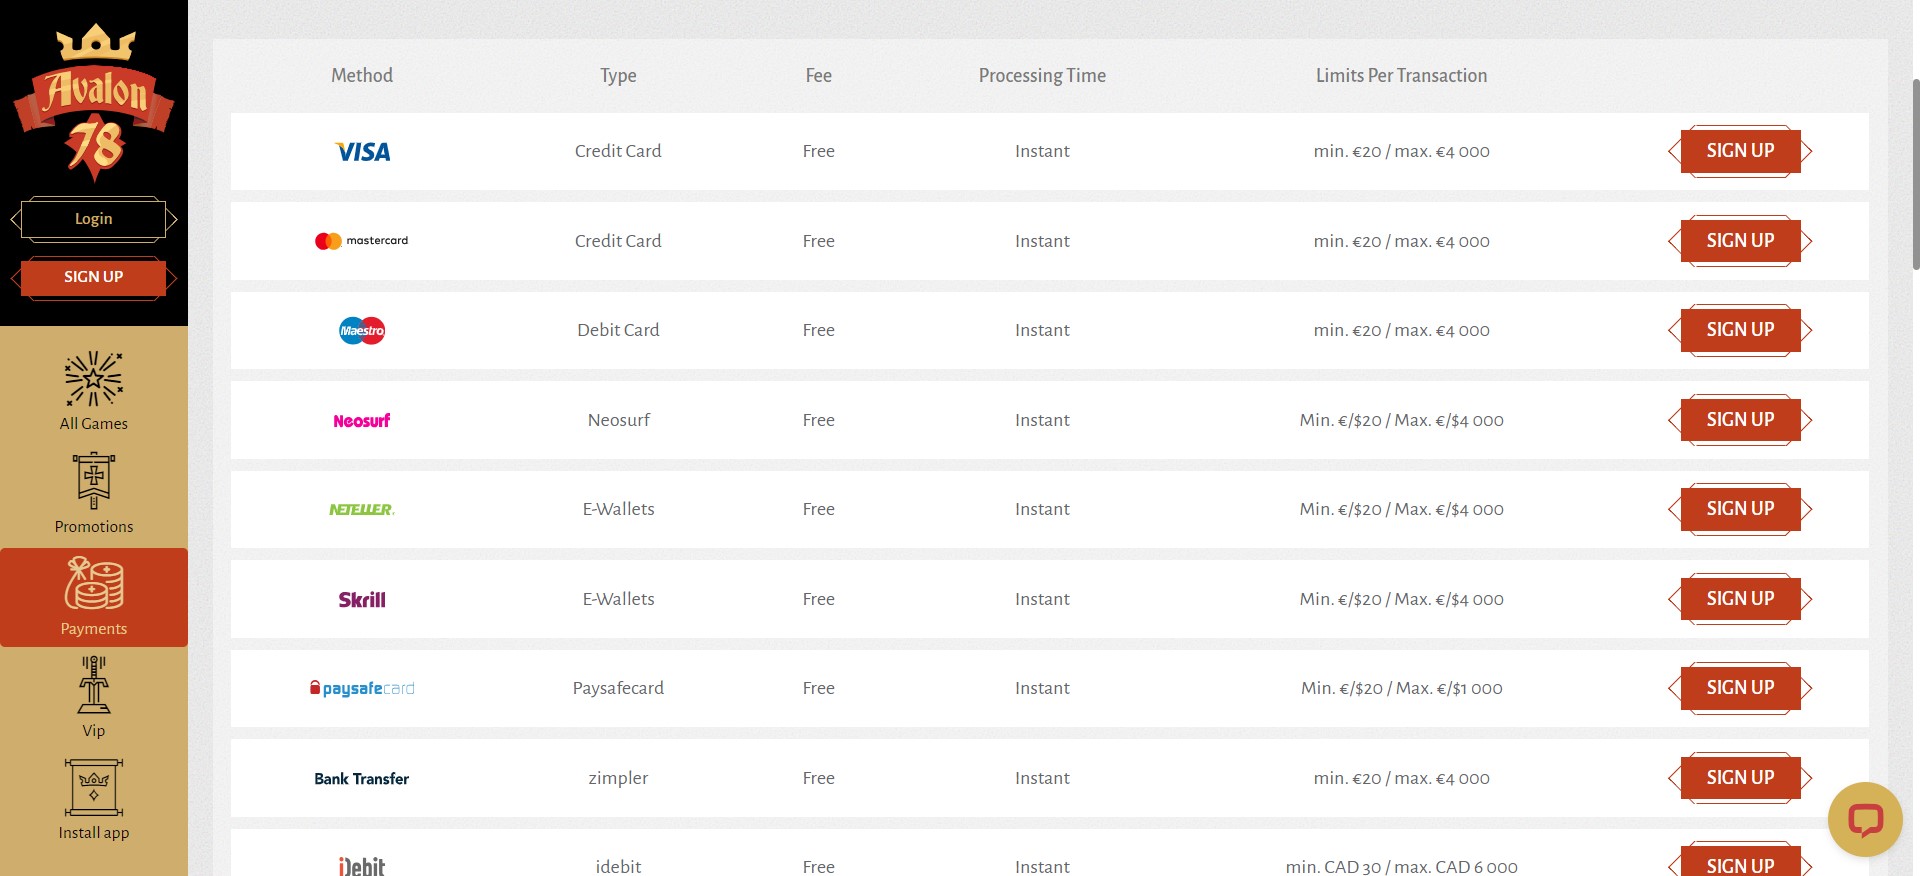Click the mastercard logo
Screen dimensions: 1920x876
point(362,241)
